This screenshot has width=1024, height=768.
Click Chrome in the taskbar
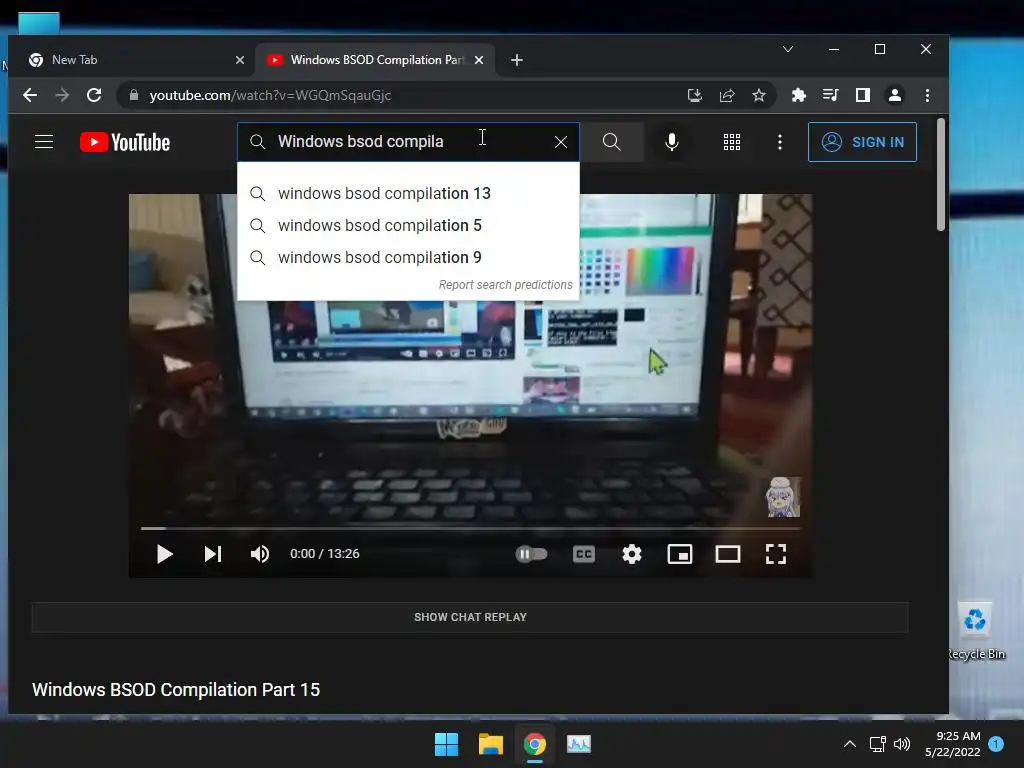pos(535,744)
